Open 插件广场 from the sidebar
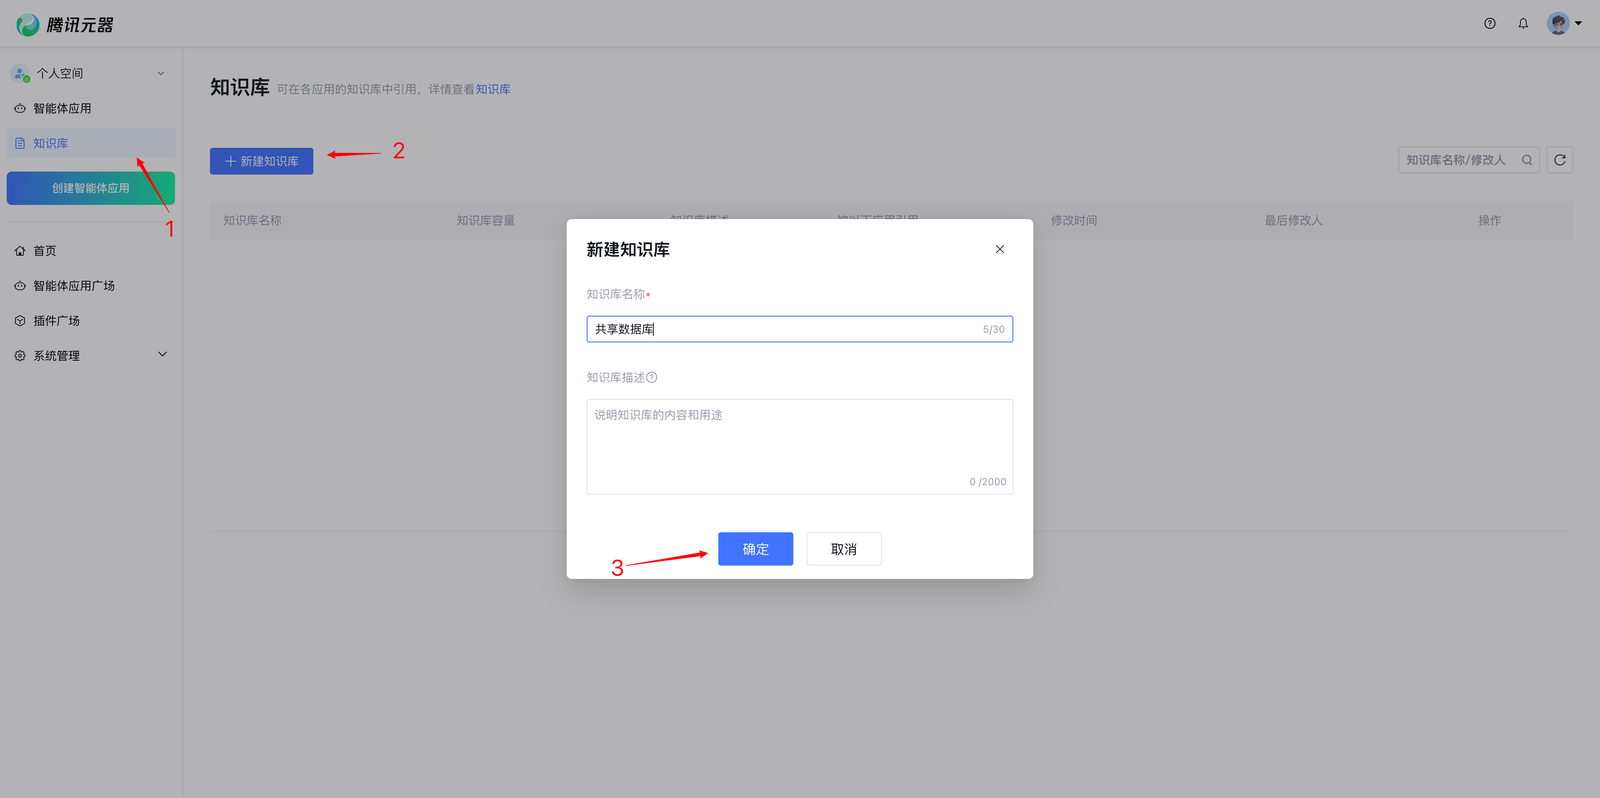This screenshot has width=1600, height=798. point(56,321)
